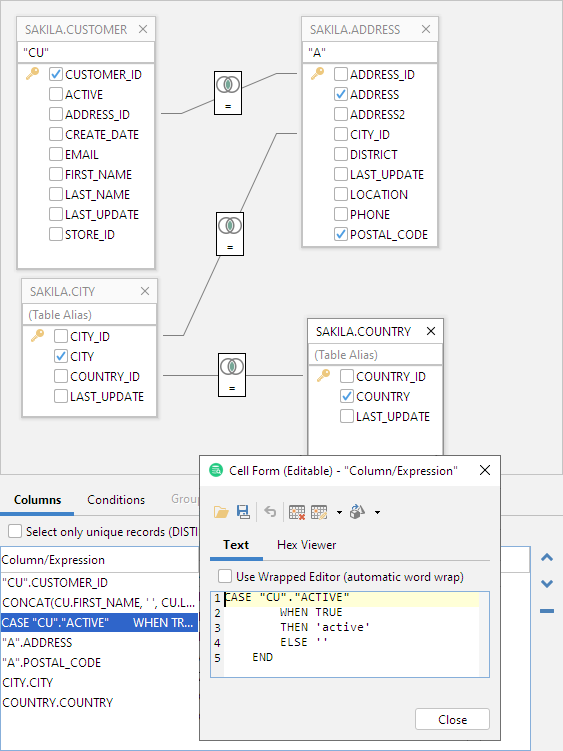
Task: Check the STORE_ID column checkbox
Action: [56, 234]
